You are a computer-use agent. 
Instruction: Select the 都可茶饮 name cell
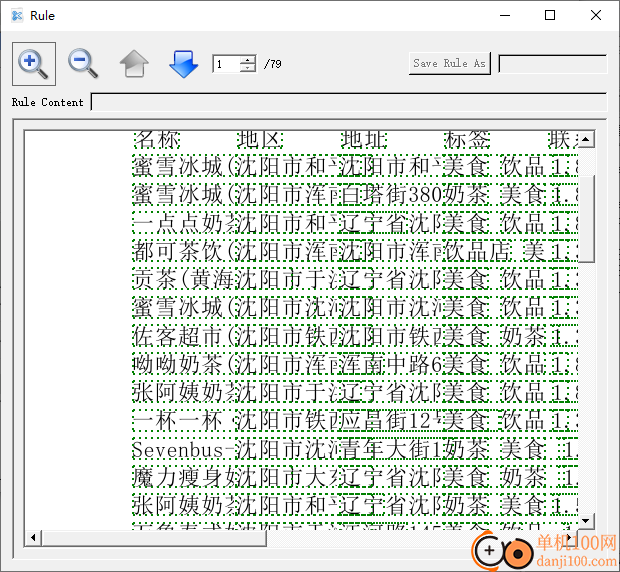(x=184, y=251)
